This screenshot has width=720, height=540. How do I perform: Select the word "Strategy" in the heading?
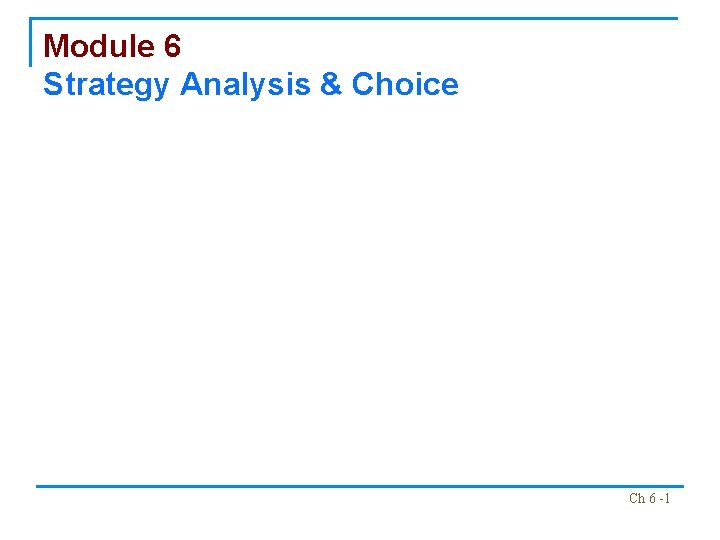(106, 85)
